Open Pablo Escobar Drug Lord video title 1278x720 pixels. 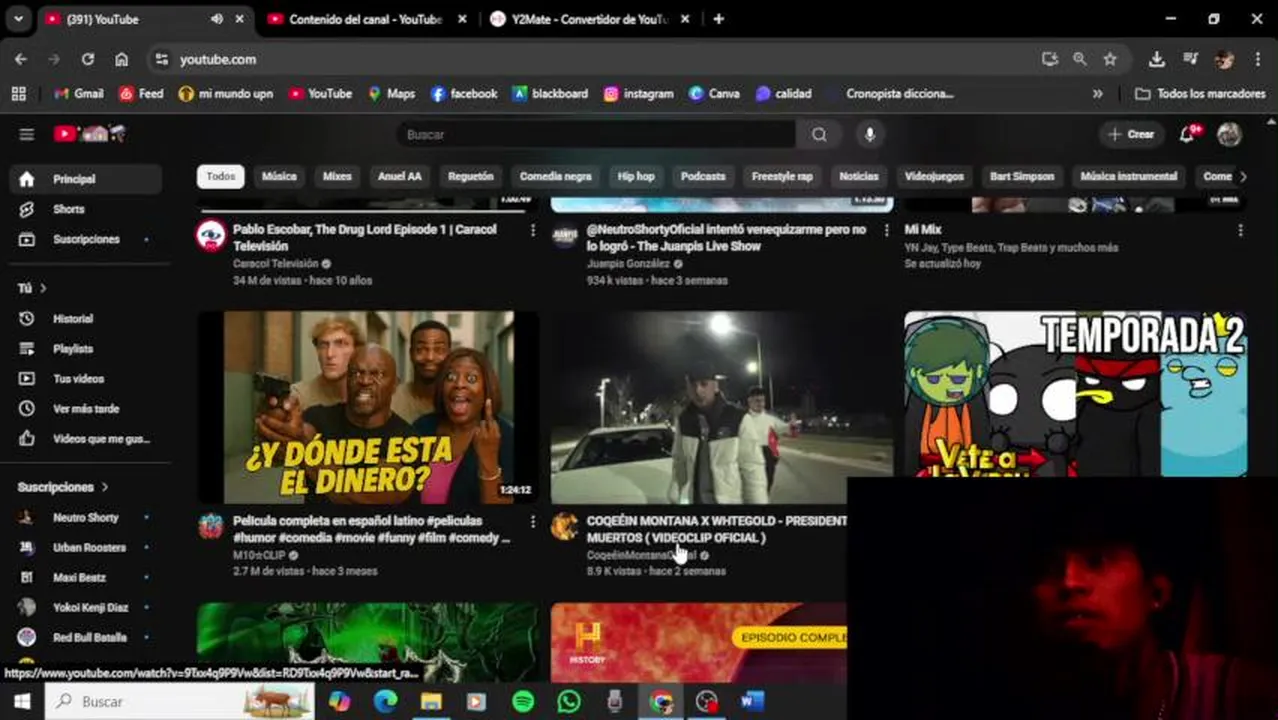364,238
